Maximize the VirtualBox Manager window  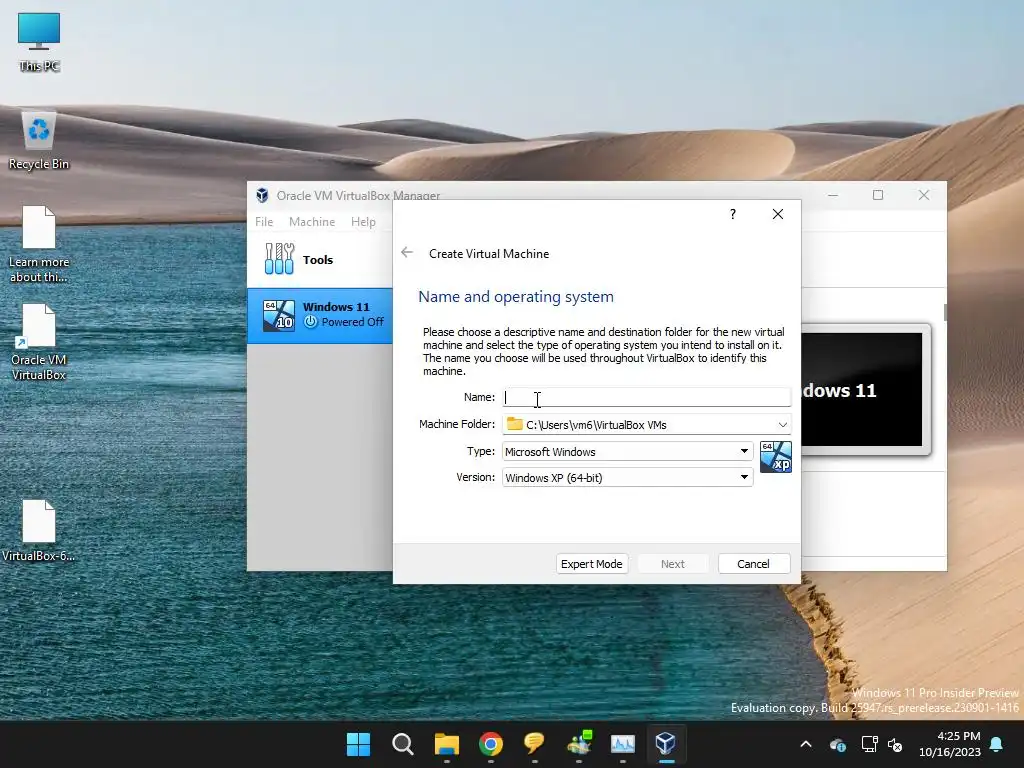878,195
